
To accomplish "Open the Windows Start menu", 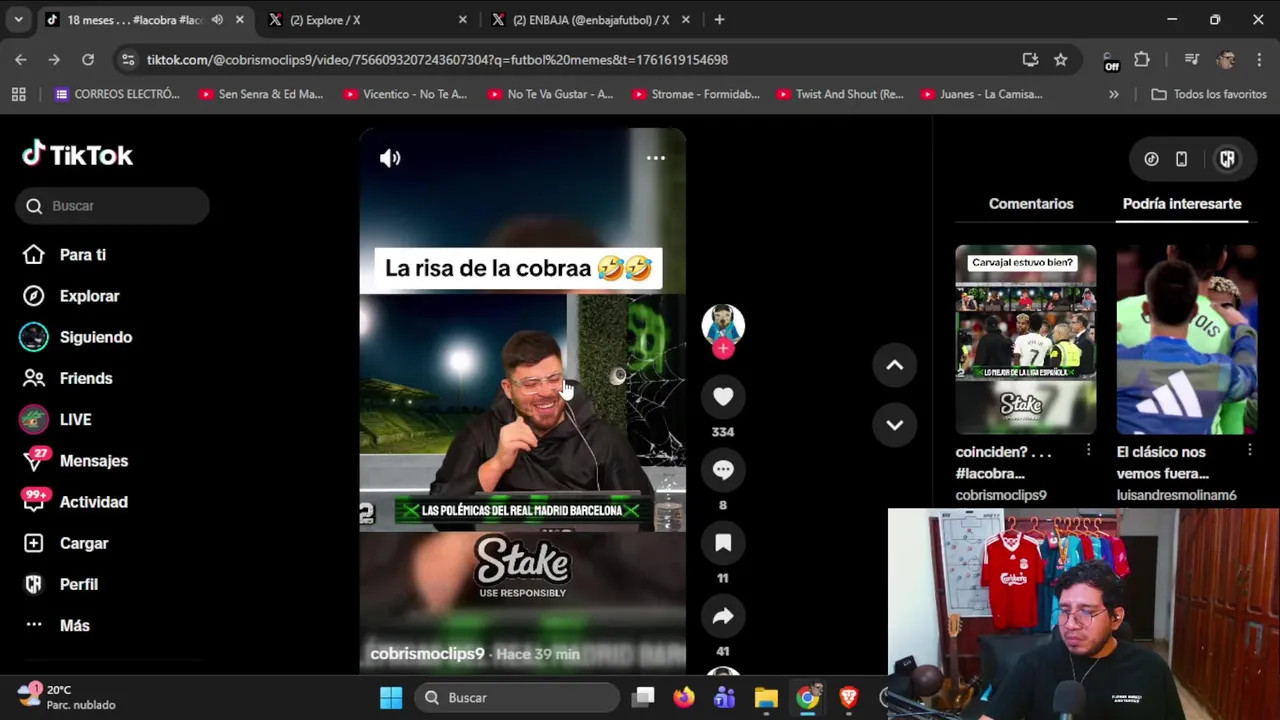I will (x=391, y=698).
